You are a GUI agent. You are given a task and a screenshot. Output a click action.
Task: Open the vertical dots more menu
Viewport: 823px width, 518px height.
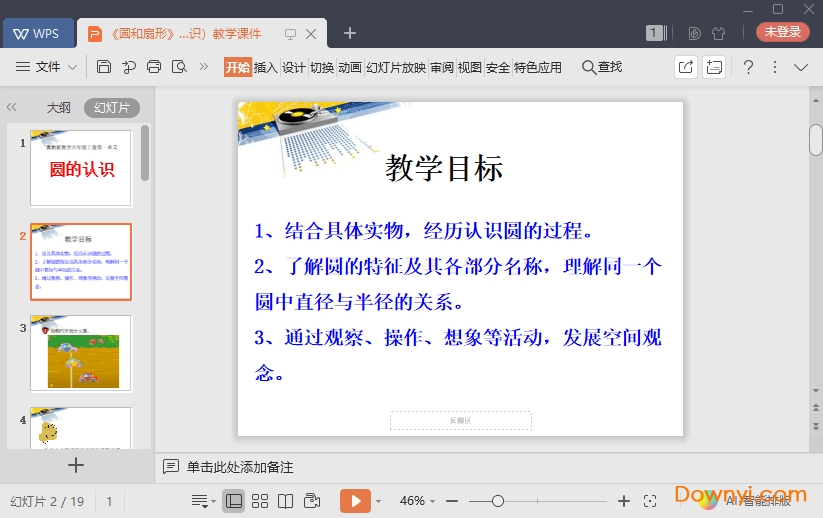(x=775, y=67)
